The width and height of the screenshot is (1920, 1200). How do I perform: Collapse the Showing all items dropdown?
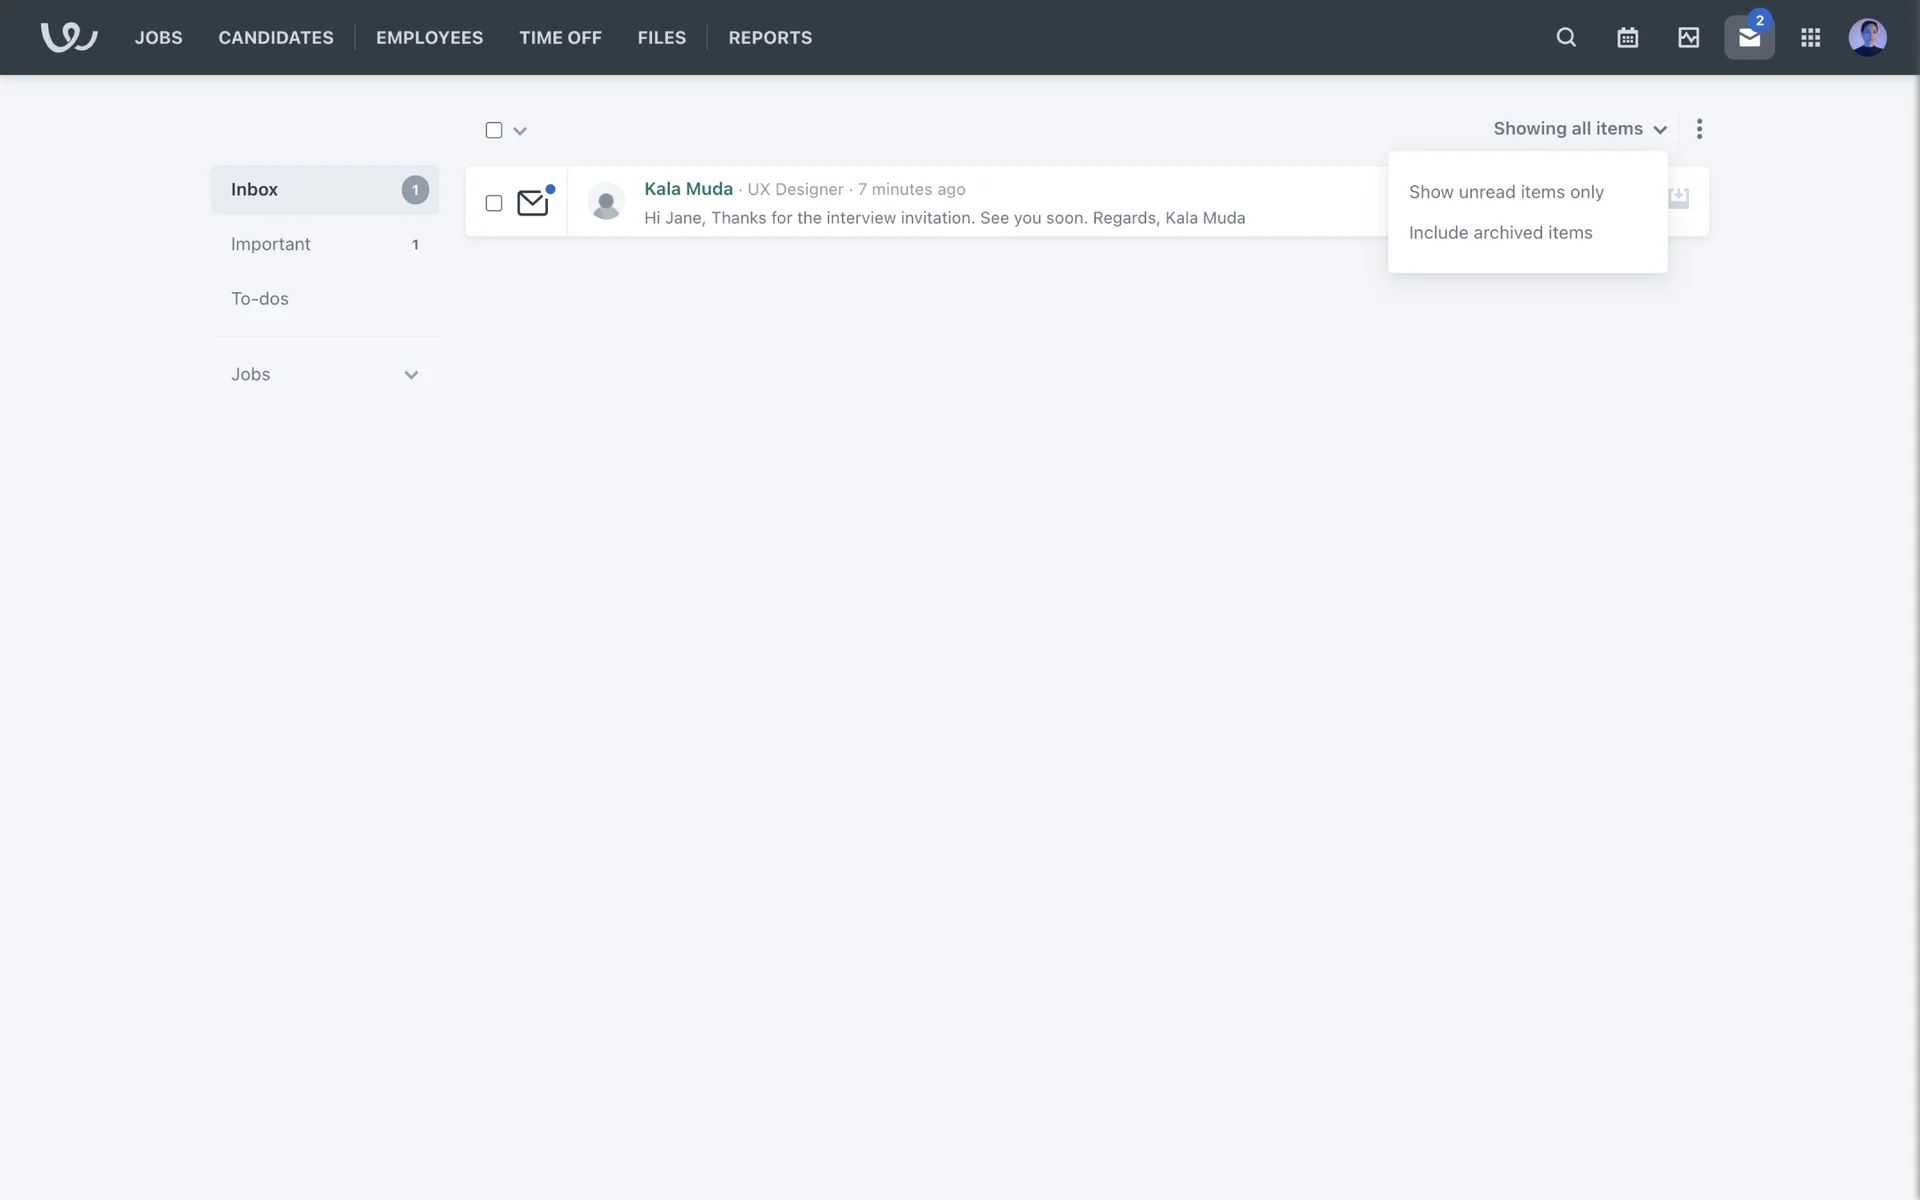(x=1580, y=129)
